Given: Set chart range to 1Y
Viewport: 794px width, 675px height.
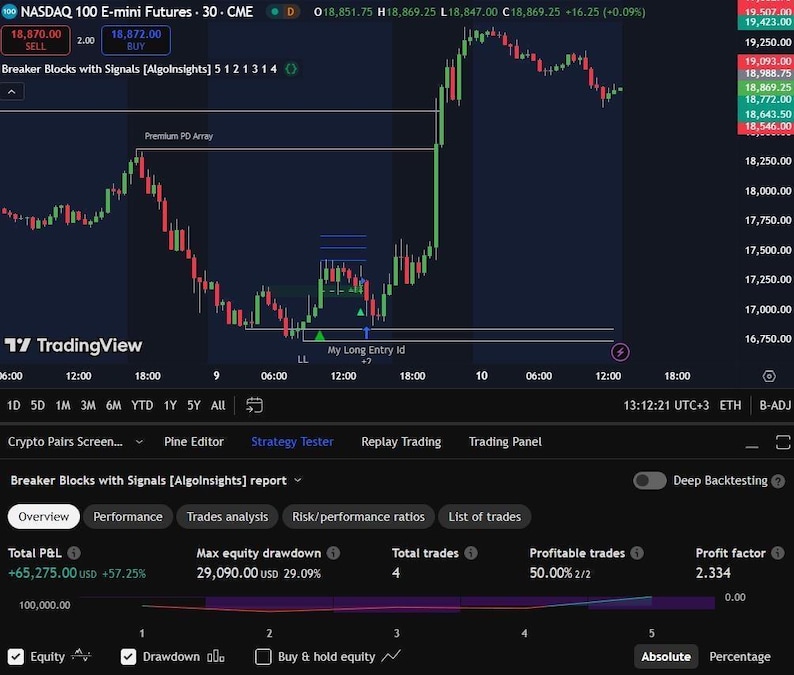Looking at the screenshot, I should point(170,405).
